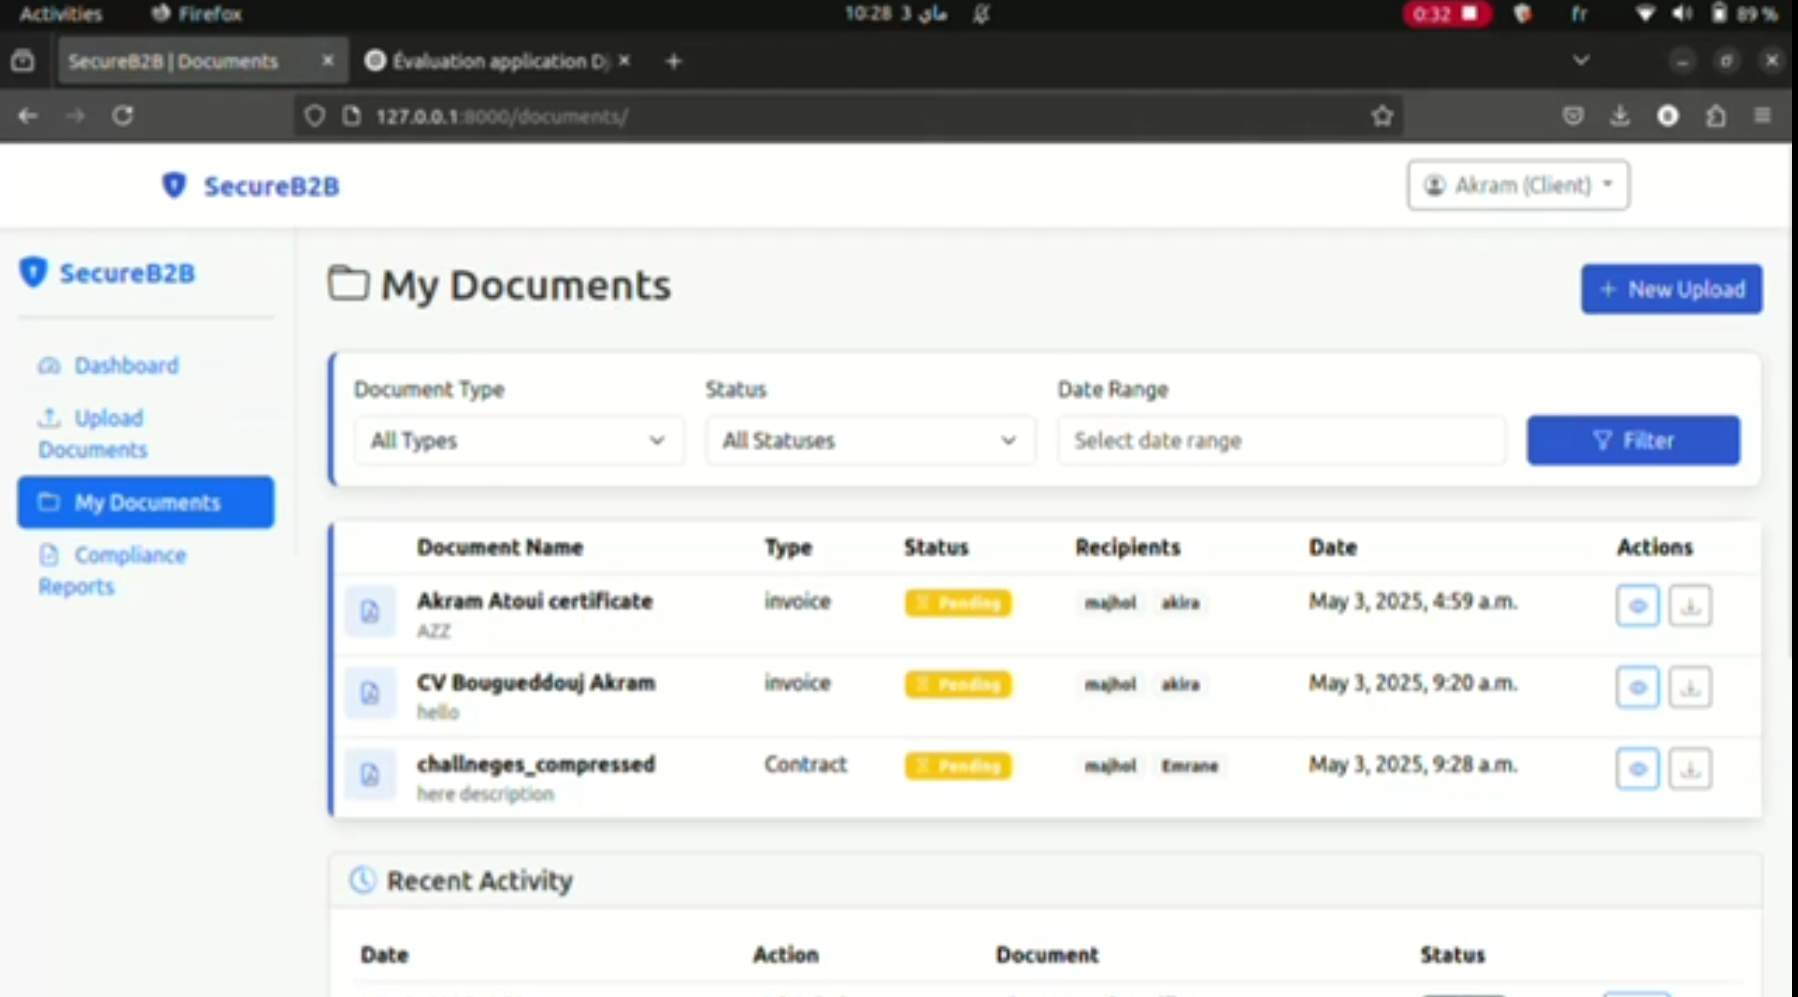Open the Status filter dropdown
This screenshot has height=997, width=1798.
point(870,440)
